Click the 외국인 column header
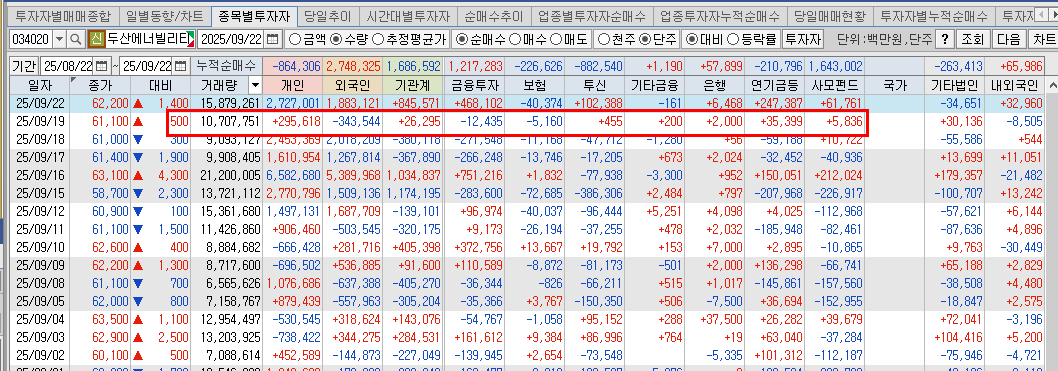 353,85
